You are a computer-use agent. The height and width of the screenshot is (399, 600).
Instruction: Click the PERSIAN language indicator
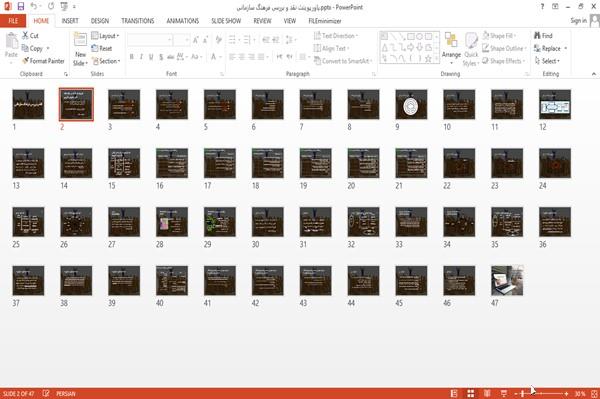tap(66, 393)
